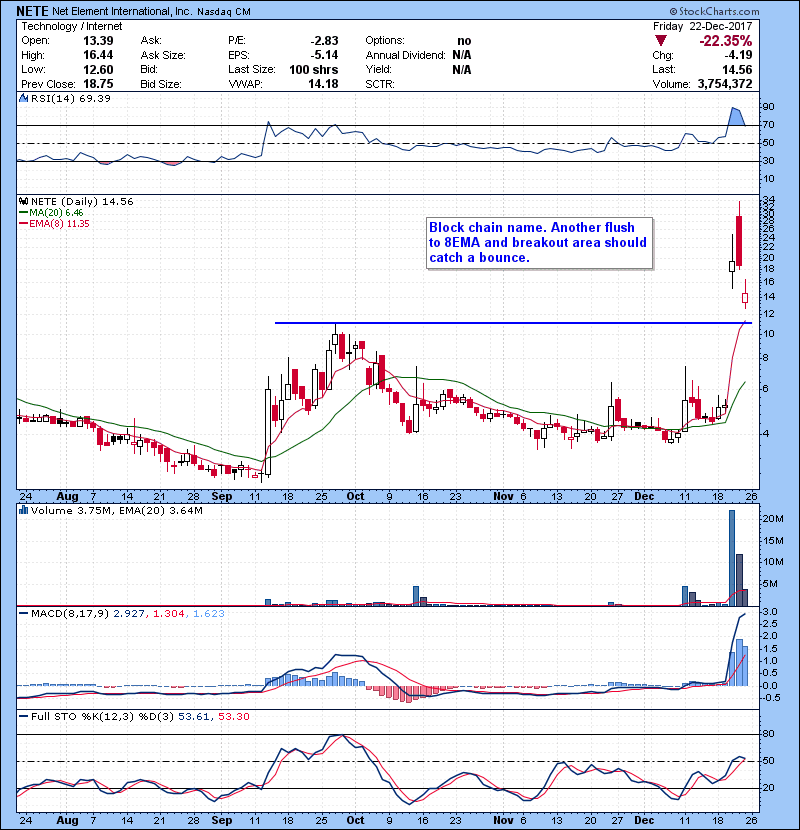
Task: Click the MACD histogram value 1.623
Action: point(209,614)
